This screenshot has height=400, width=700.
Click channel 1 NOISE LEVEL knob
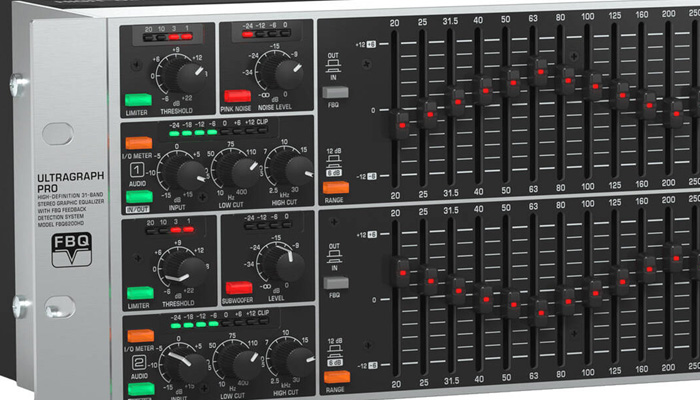(283, 71)
